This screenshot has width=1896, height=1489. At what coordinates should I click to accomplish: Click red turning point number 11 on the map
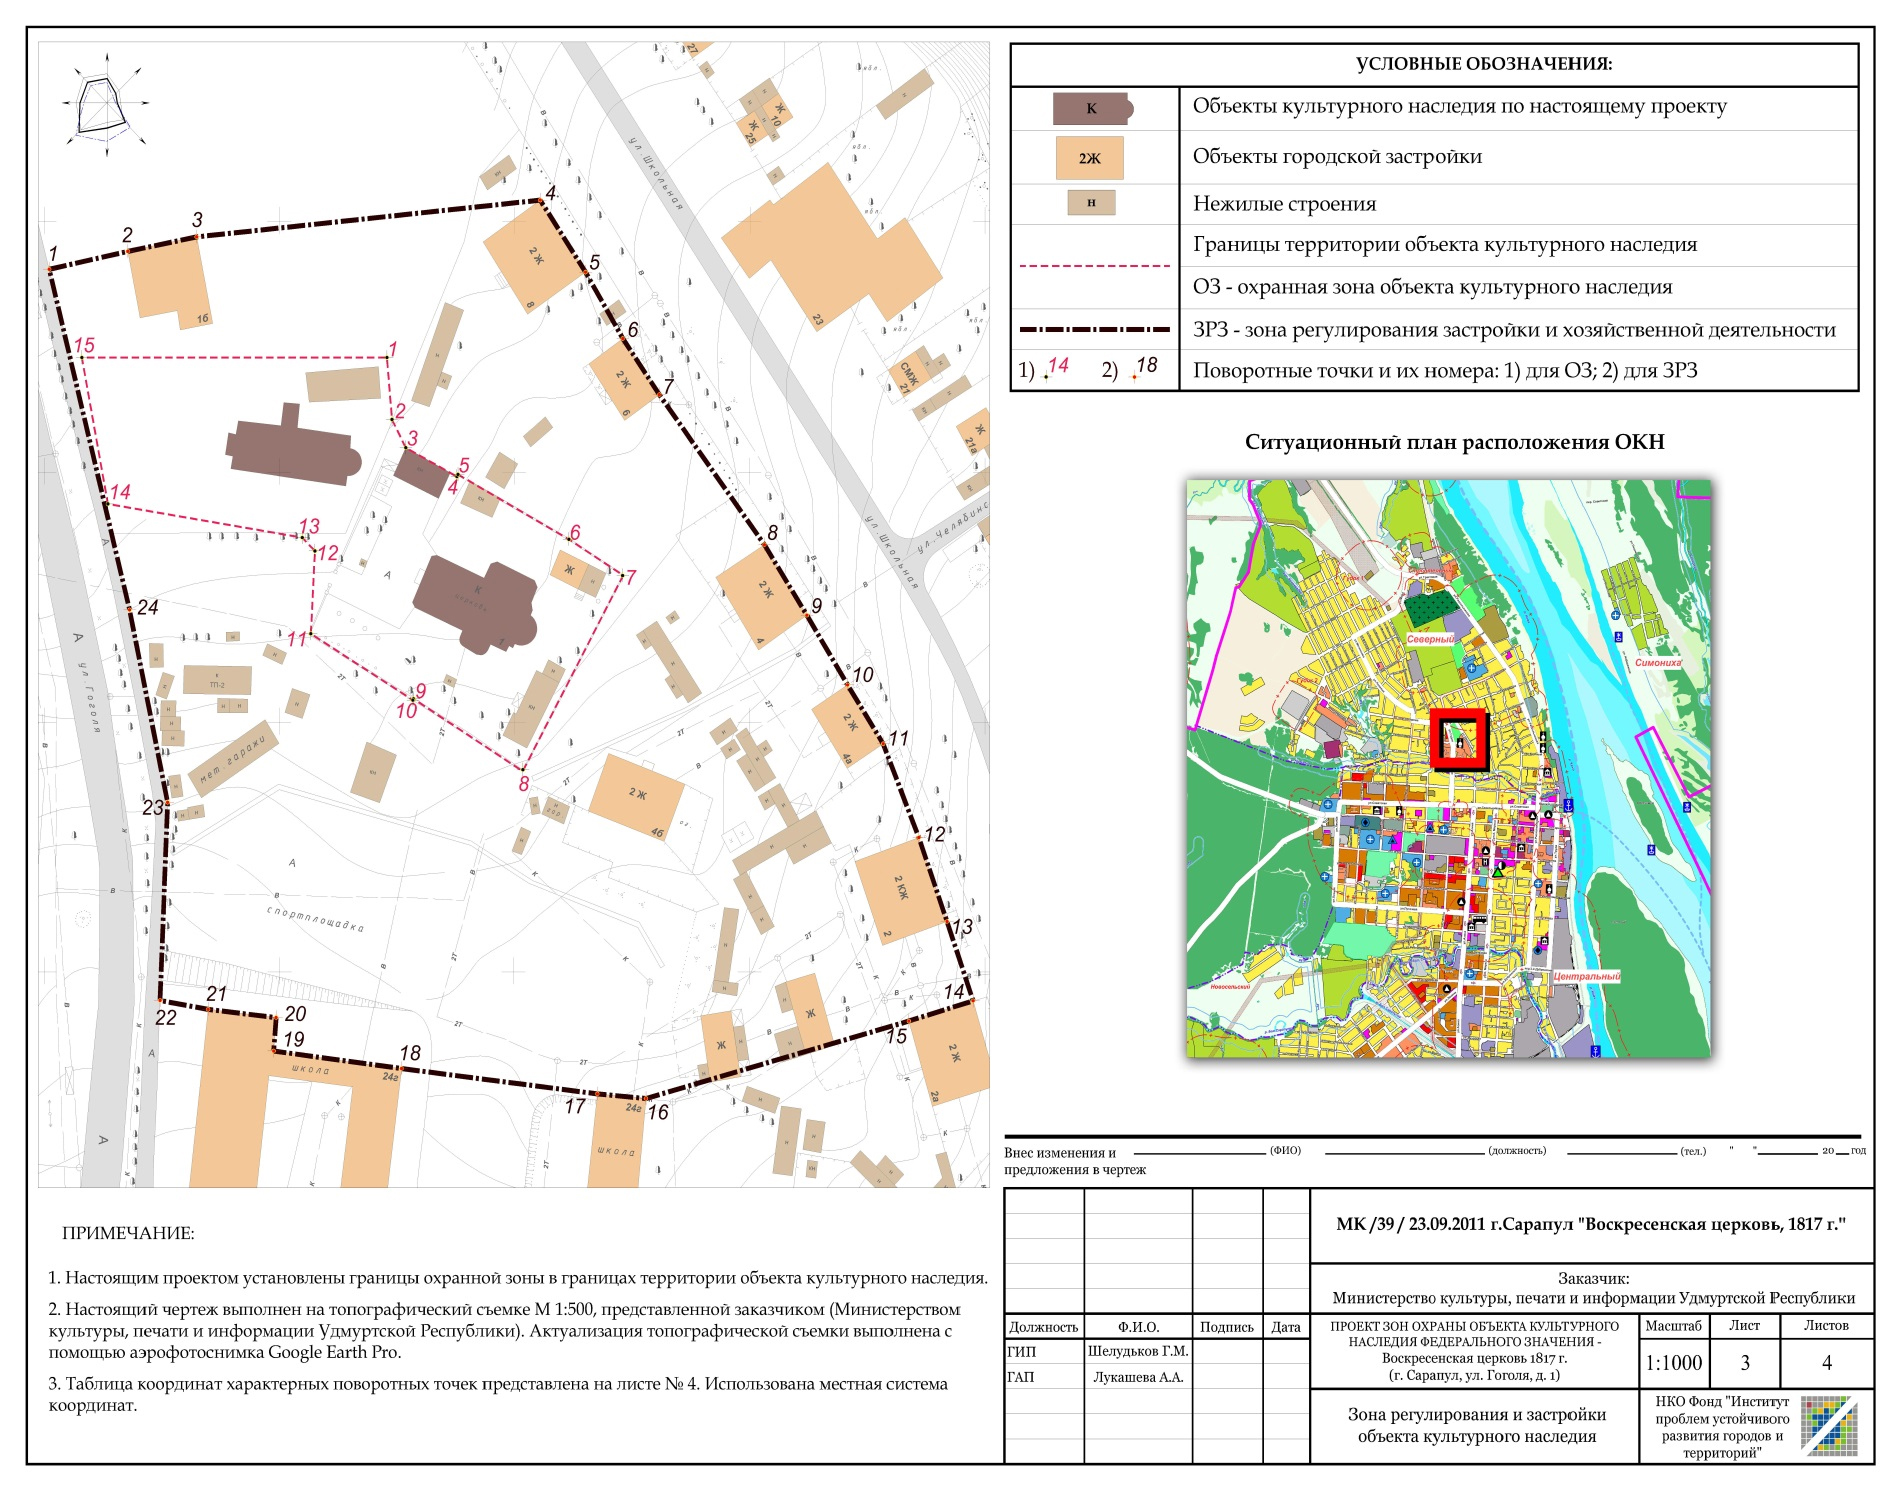297,640
